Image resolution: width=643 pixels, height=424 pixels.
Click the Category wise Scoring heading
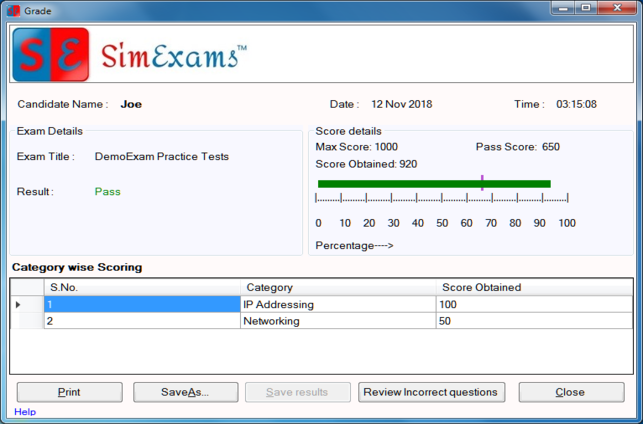tap(77, 267)
